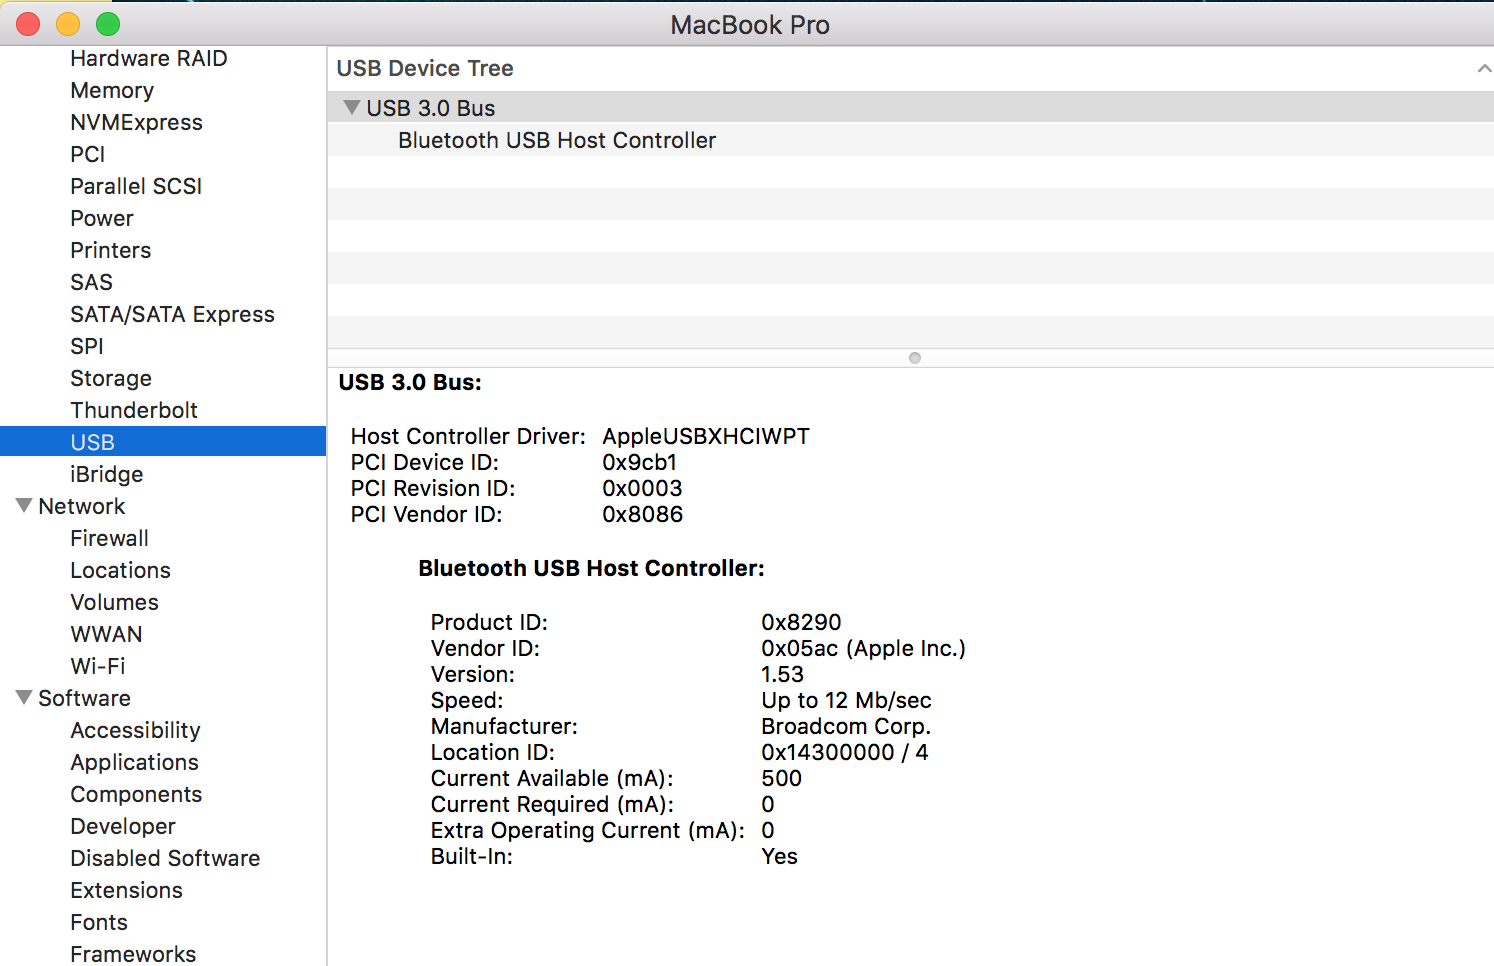Click the USB Device Tree sort arrow
Screen dimensions: 1494x966
click(1484, 69)
